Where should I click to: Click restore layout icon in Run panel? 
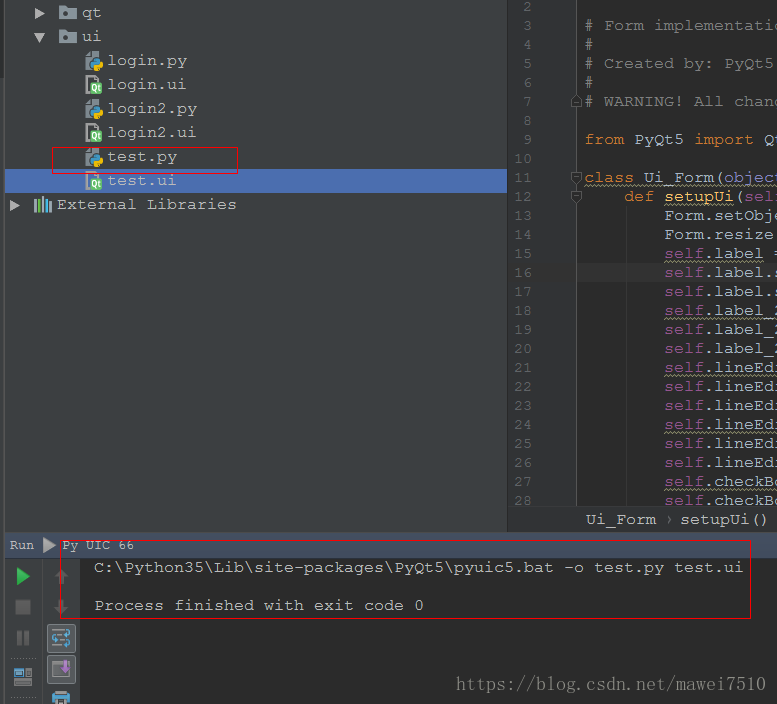23,677
